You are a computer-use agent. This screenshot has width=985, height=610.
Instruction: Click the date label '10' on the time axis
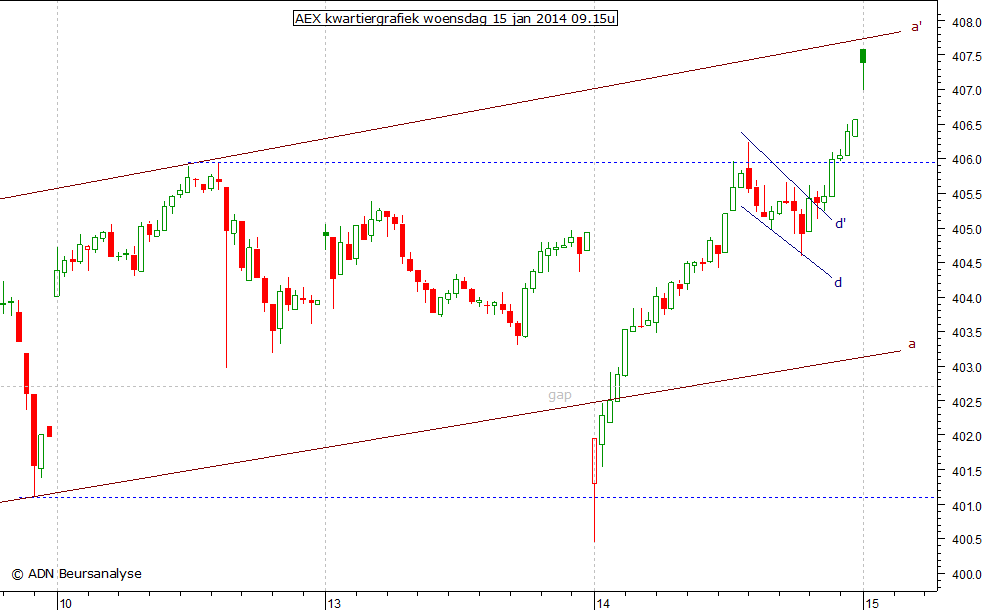coord(65,604)
